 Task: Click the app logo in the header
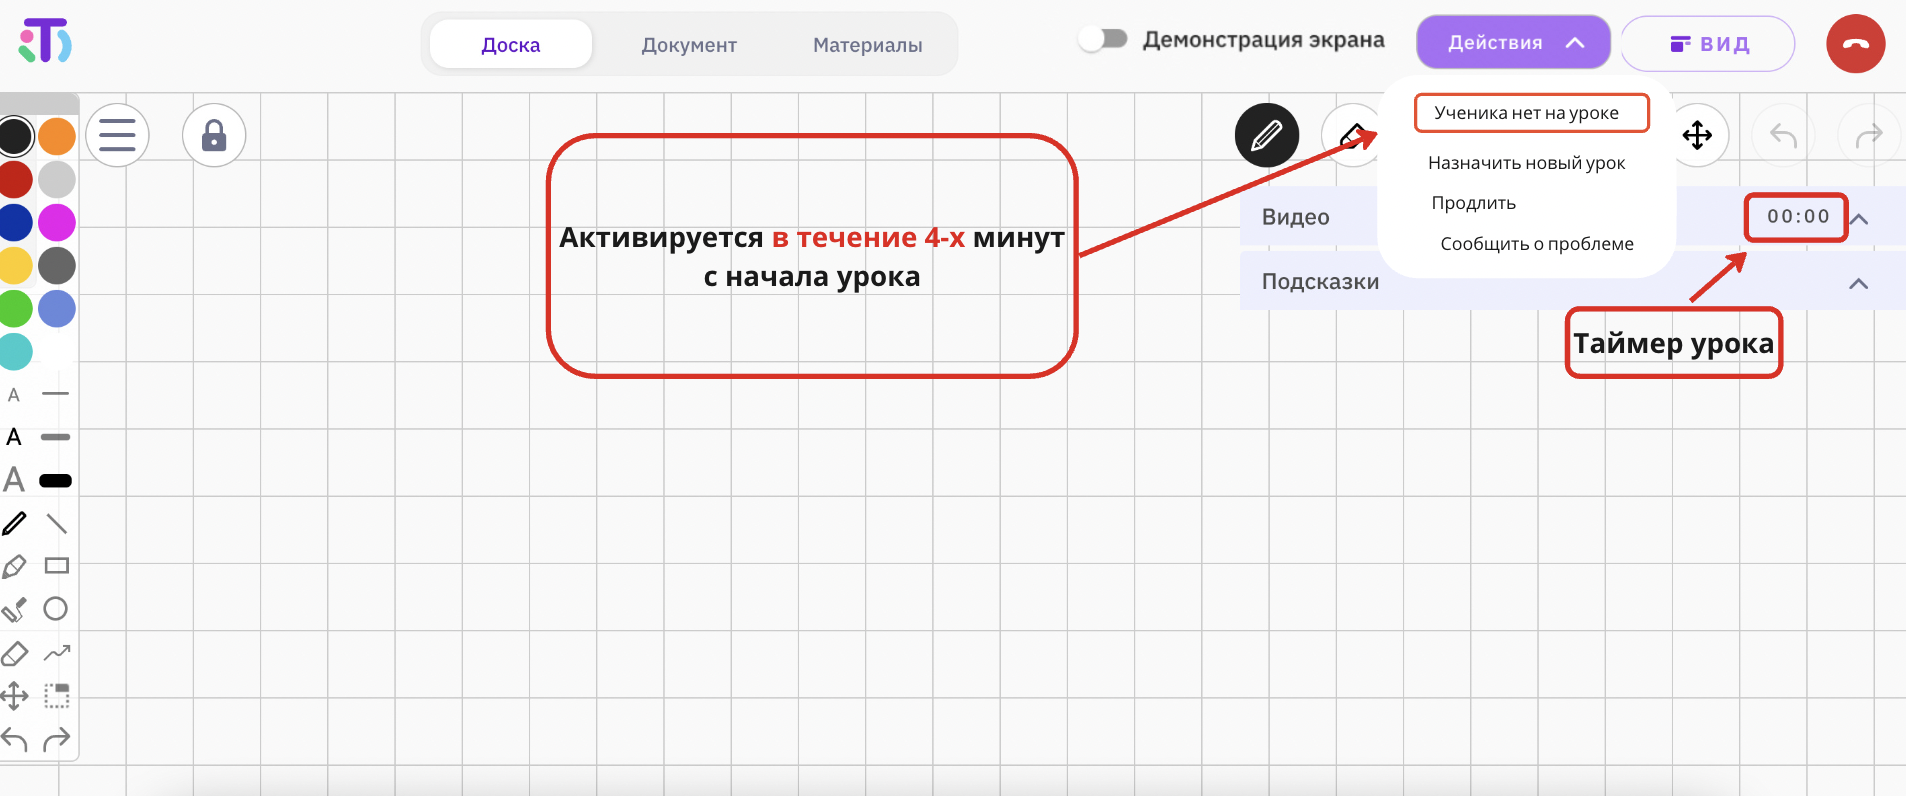click(x=45, y=41)
